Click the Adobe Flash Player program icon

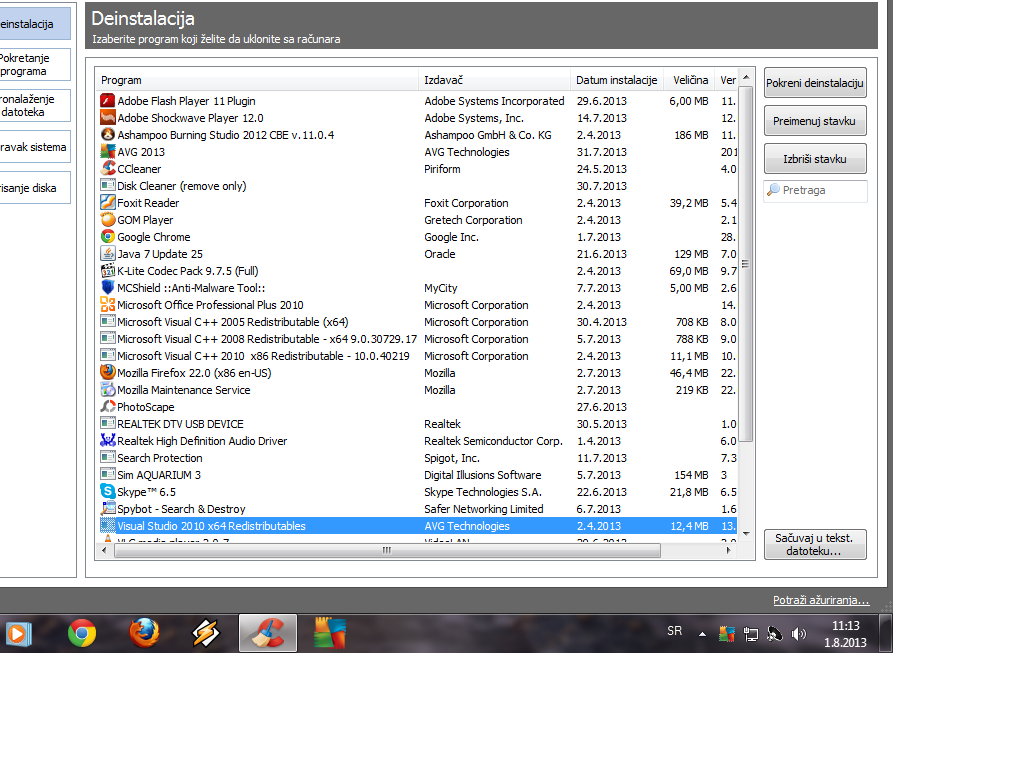(108, 101)
